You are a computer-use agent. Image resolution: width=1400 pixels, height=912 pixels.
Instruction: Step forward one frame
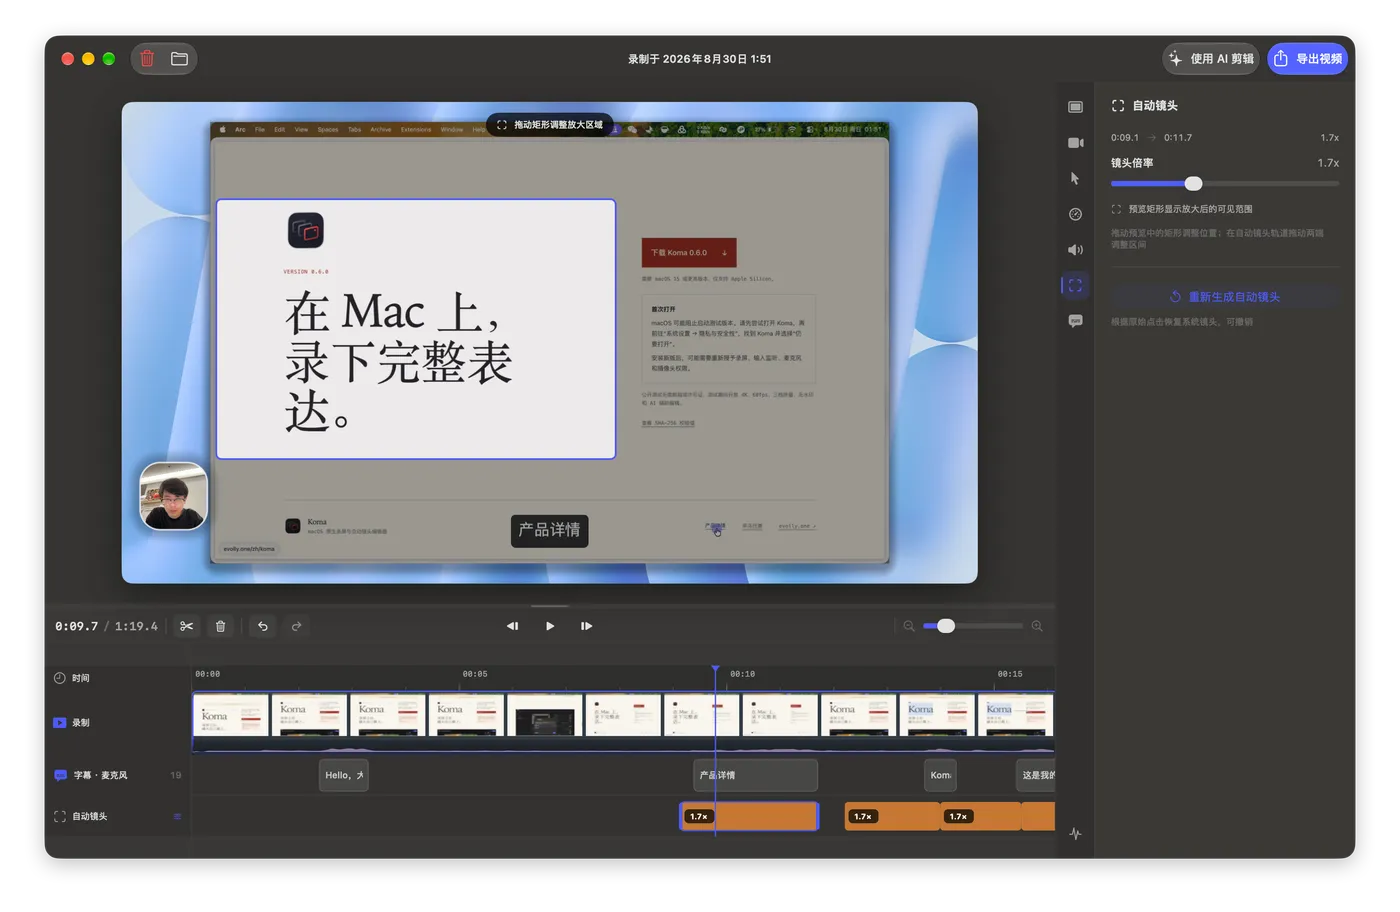pos(587,626)
